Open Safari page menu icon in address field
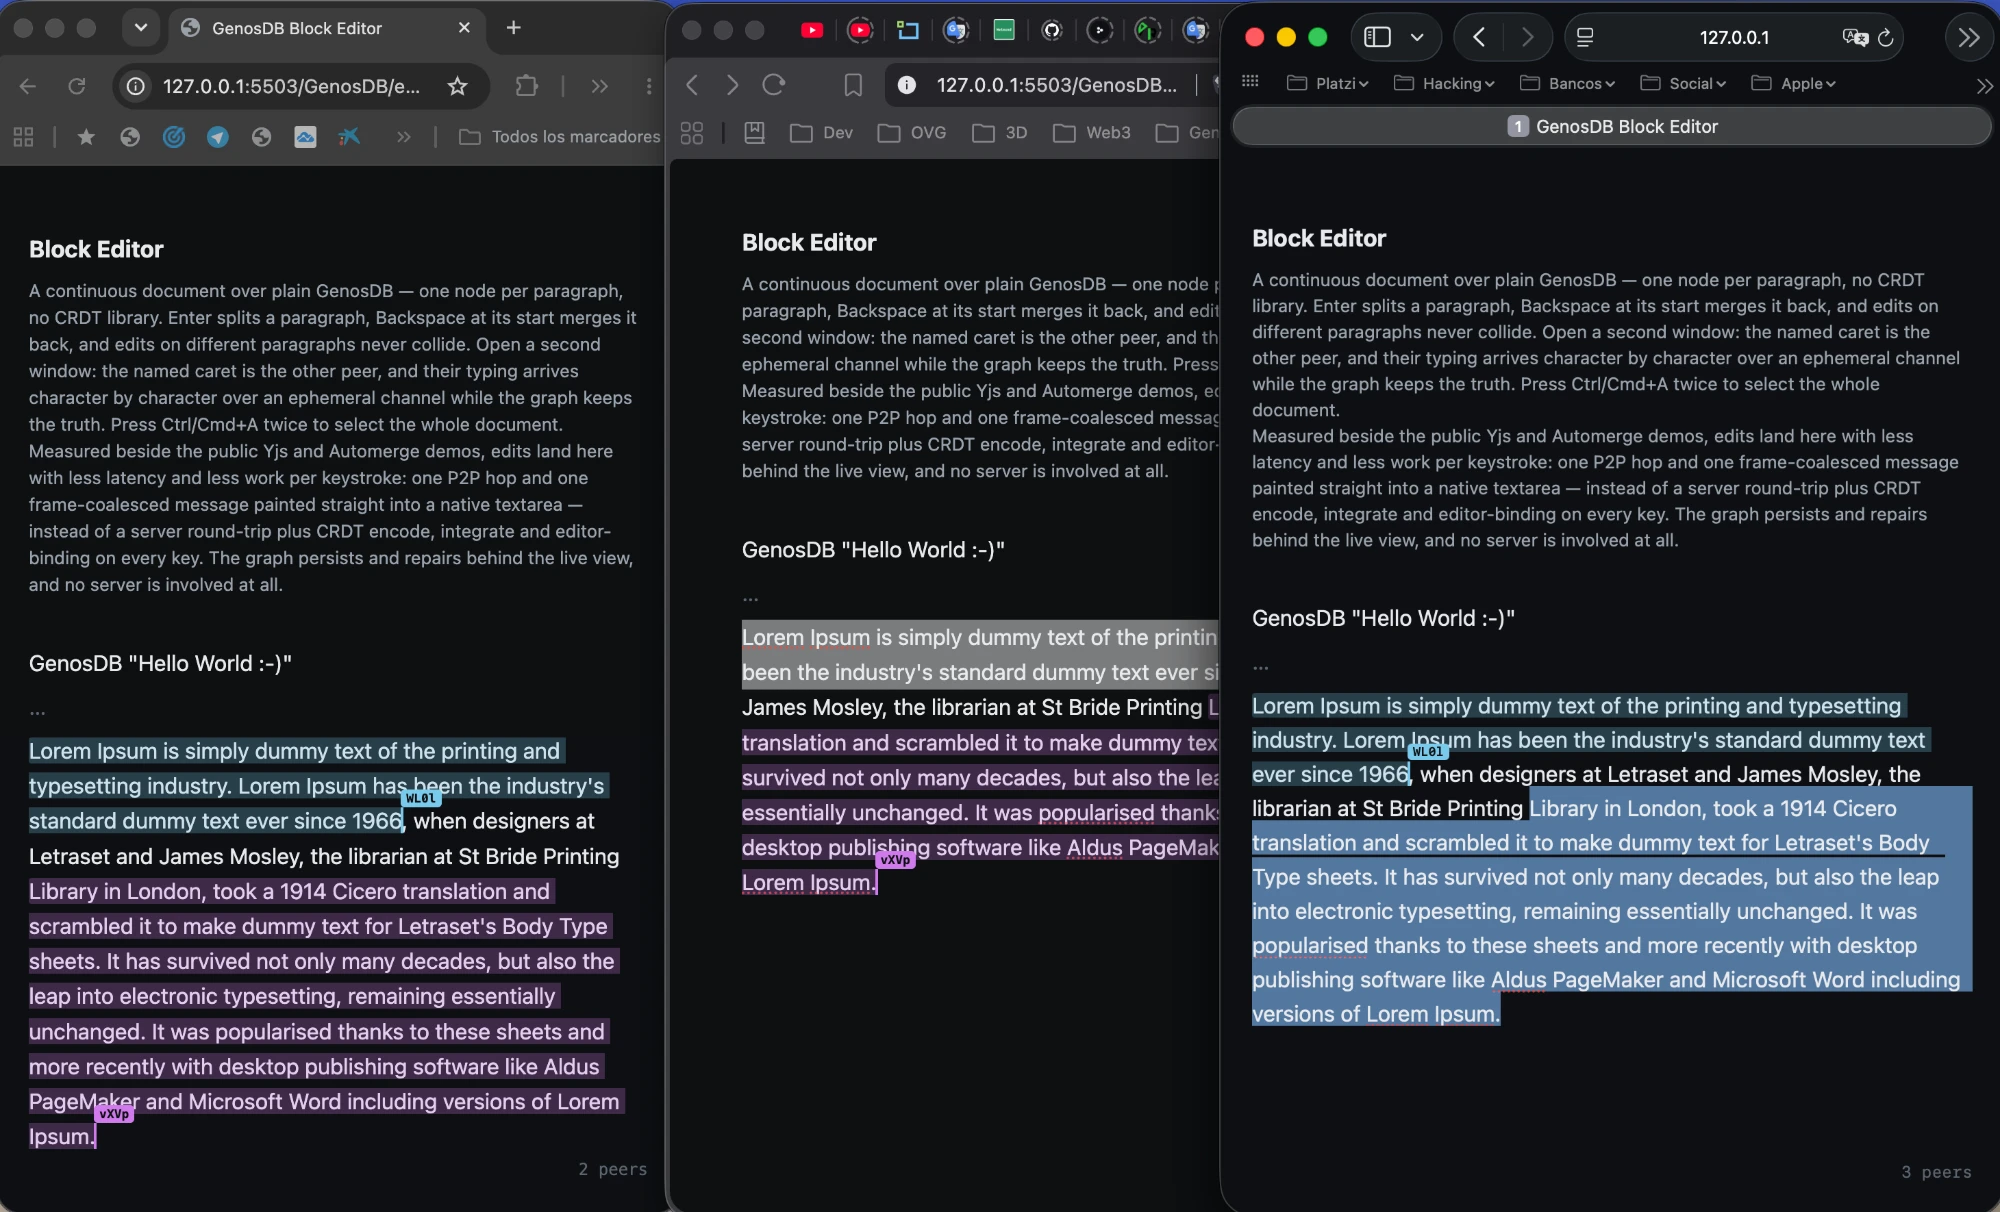 click(1585, 37)
